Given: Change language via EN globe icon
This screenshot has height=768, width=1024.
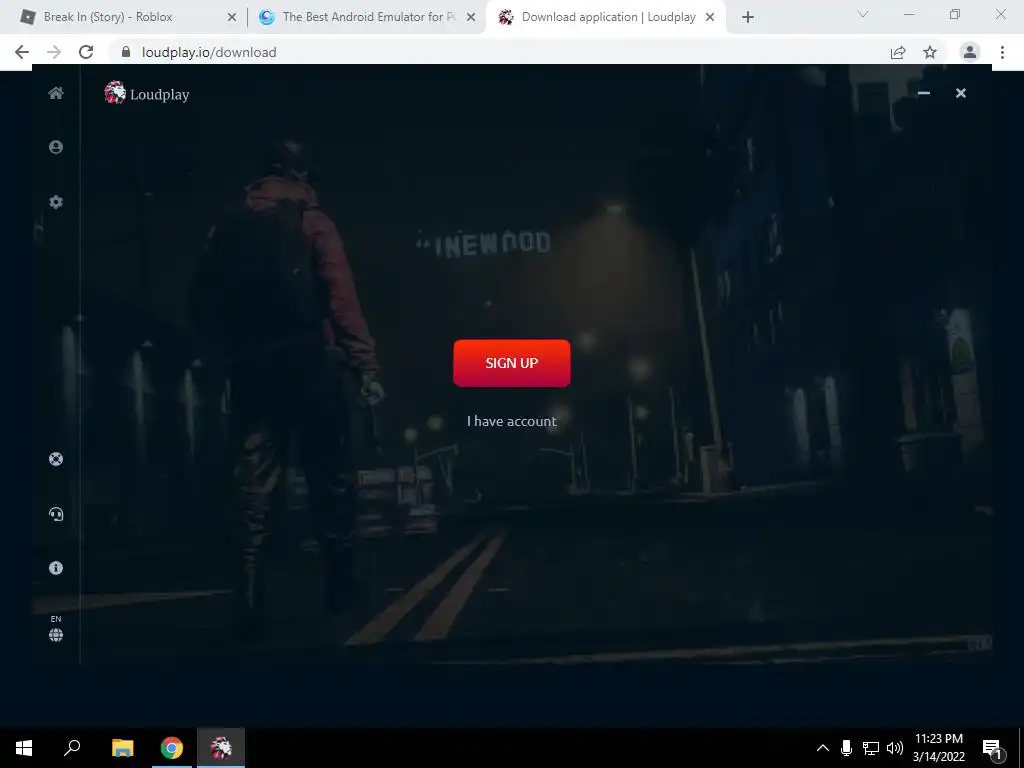Looking at the screenshot, I should pos(56,628).
